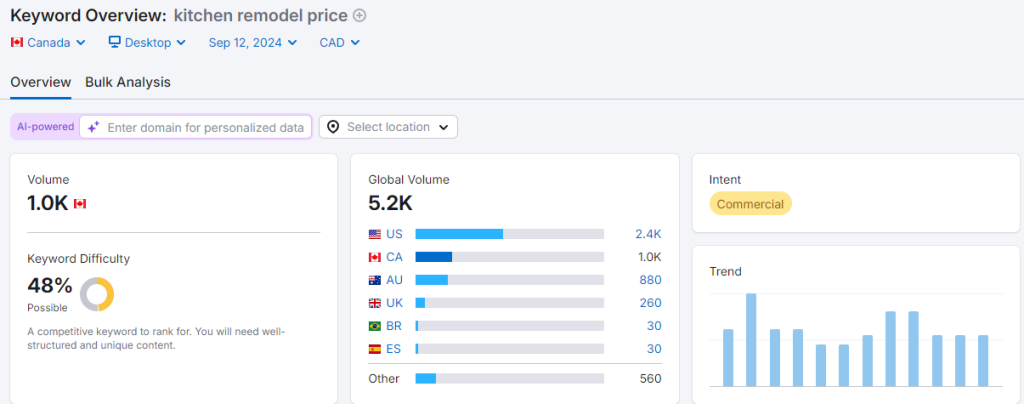Click the UK flag icon

pos(375,303)
